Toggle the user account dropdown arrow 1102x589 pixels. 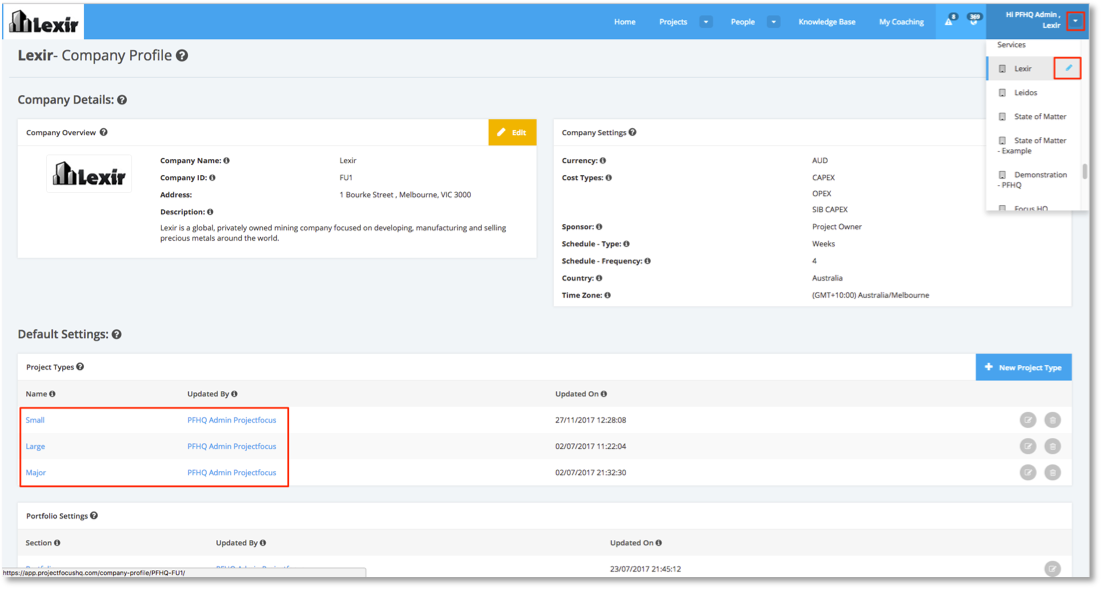1075,21
